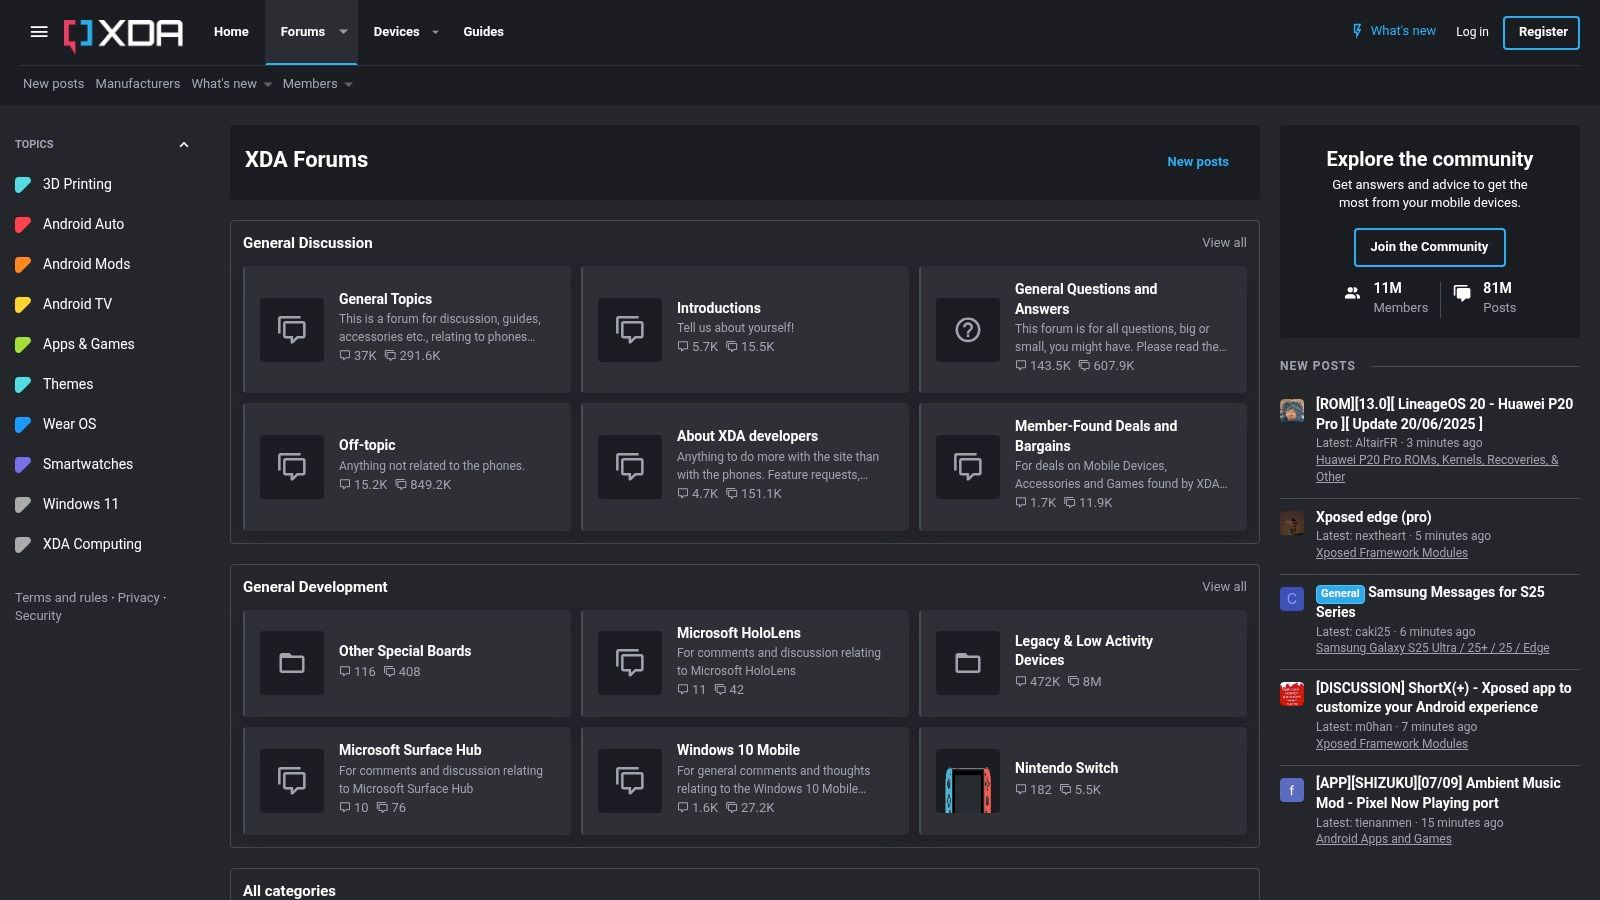
Task: Click the Wear OS sidebar icon
Action: point(23,424)
